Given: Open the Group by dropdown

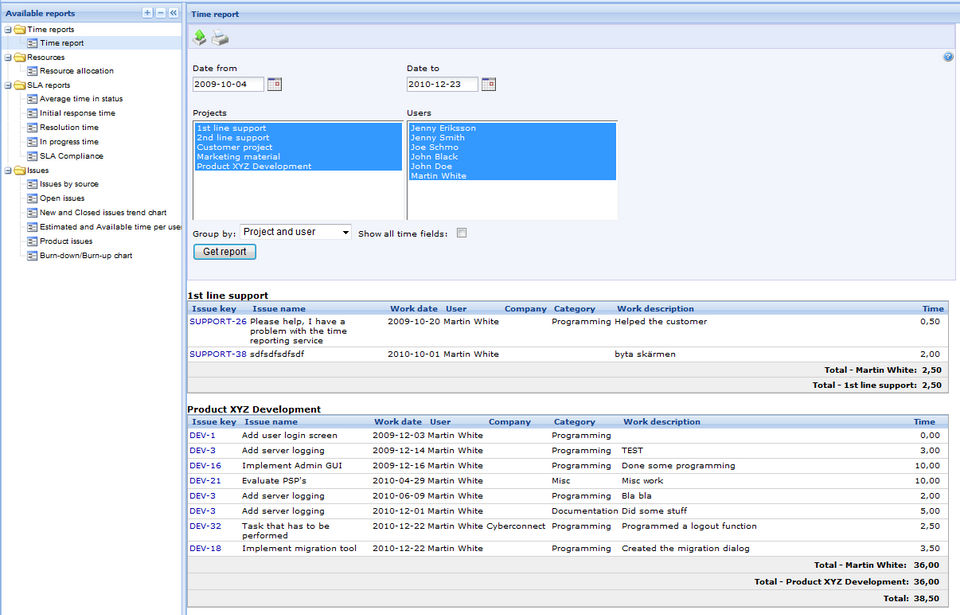Looking at the screenshot, I should [296, 232].
